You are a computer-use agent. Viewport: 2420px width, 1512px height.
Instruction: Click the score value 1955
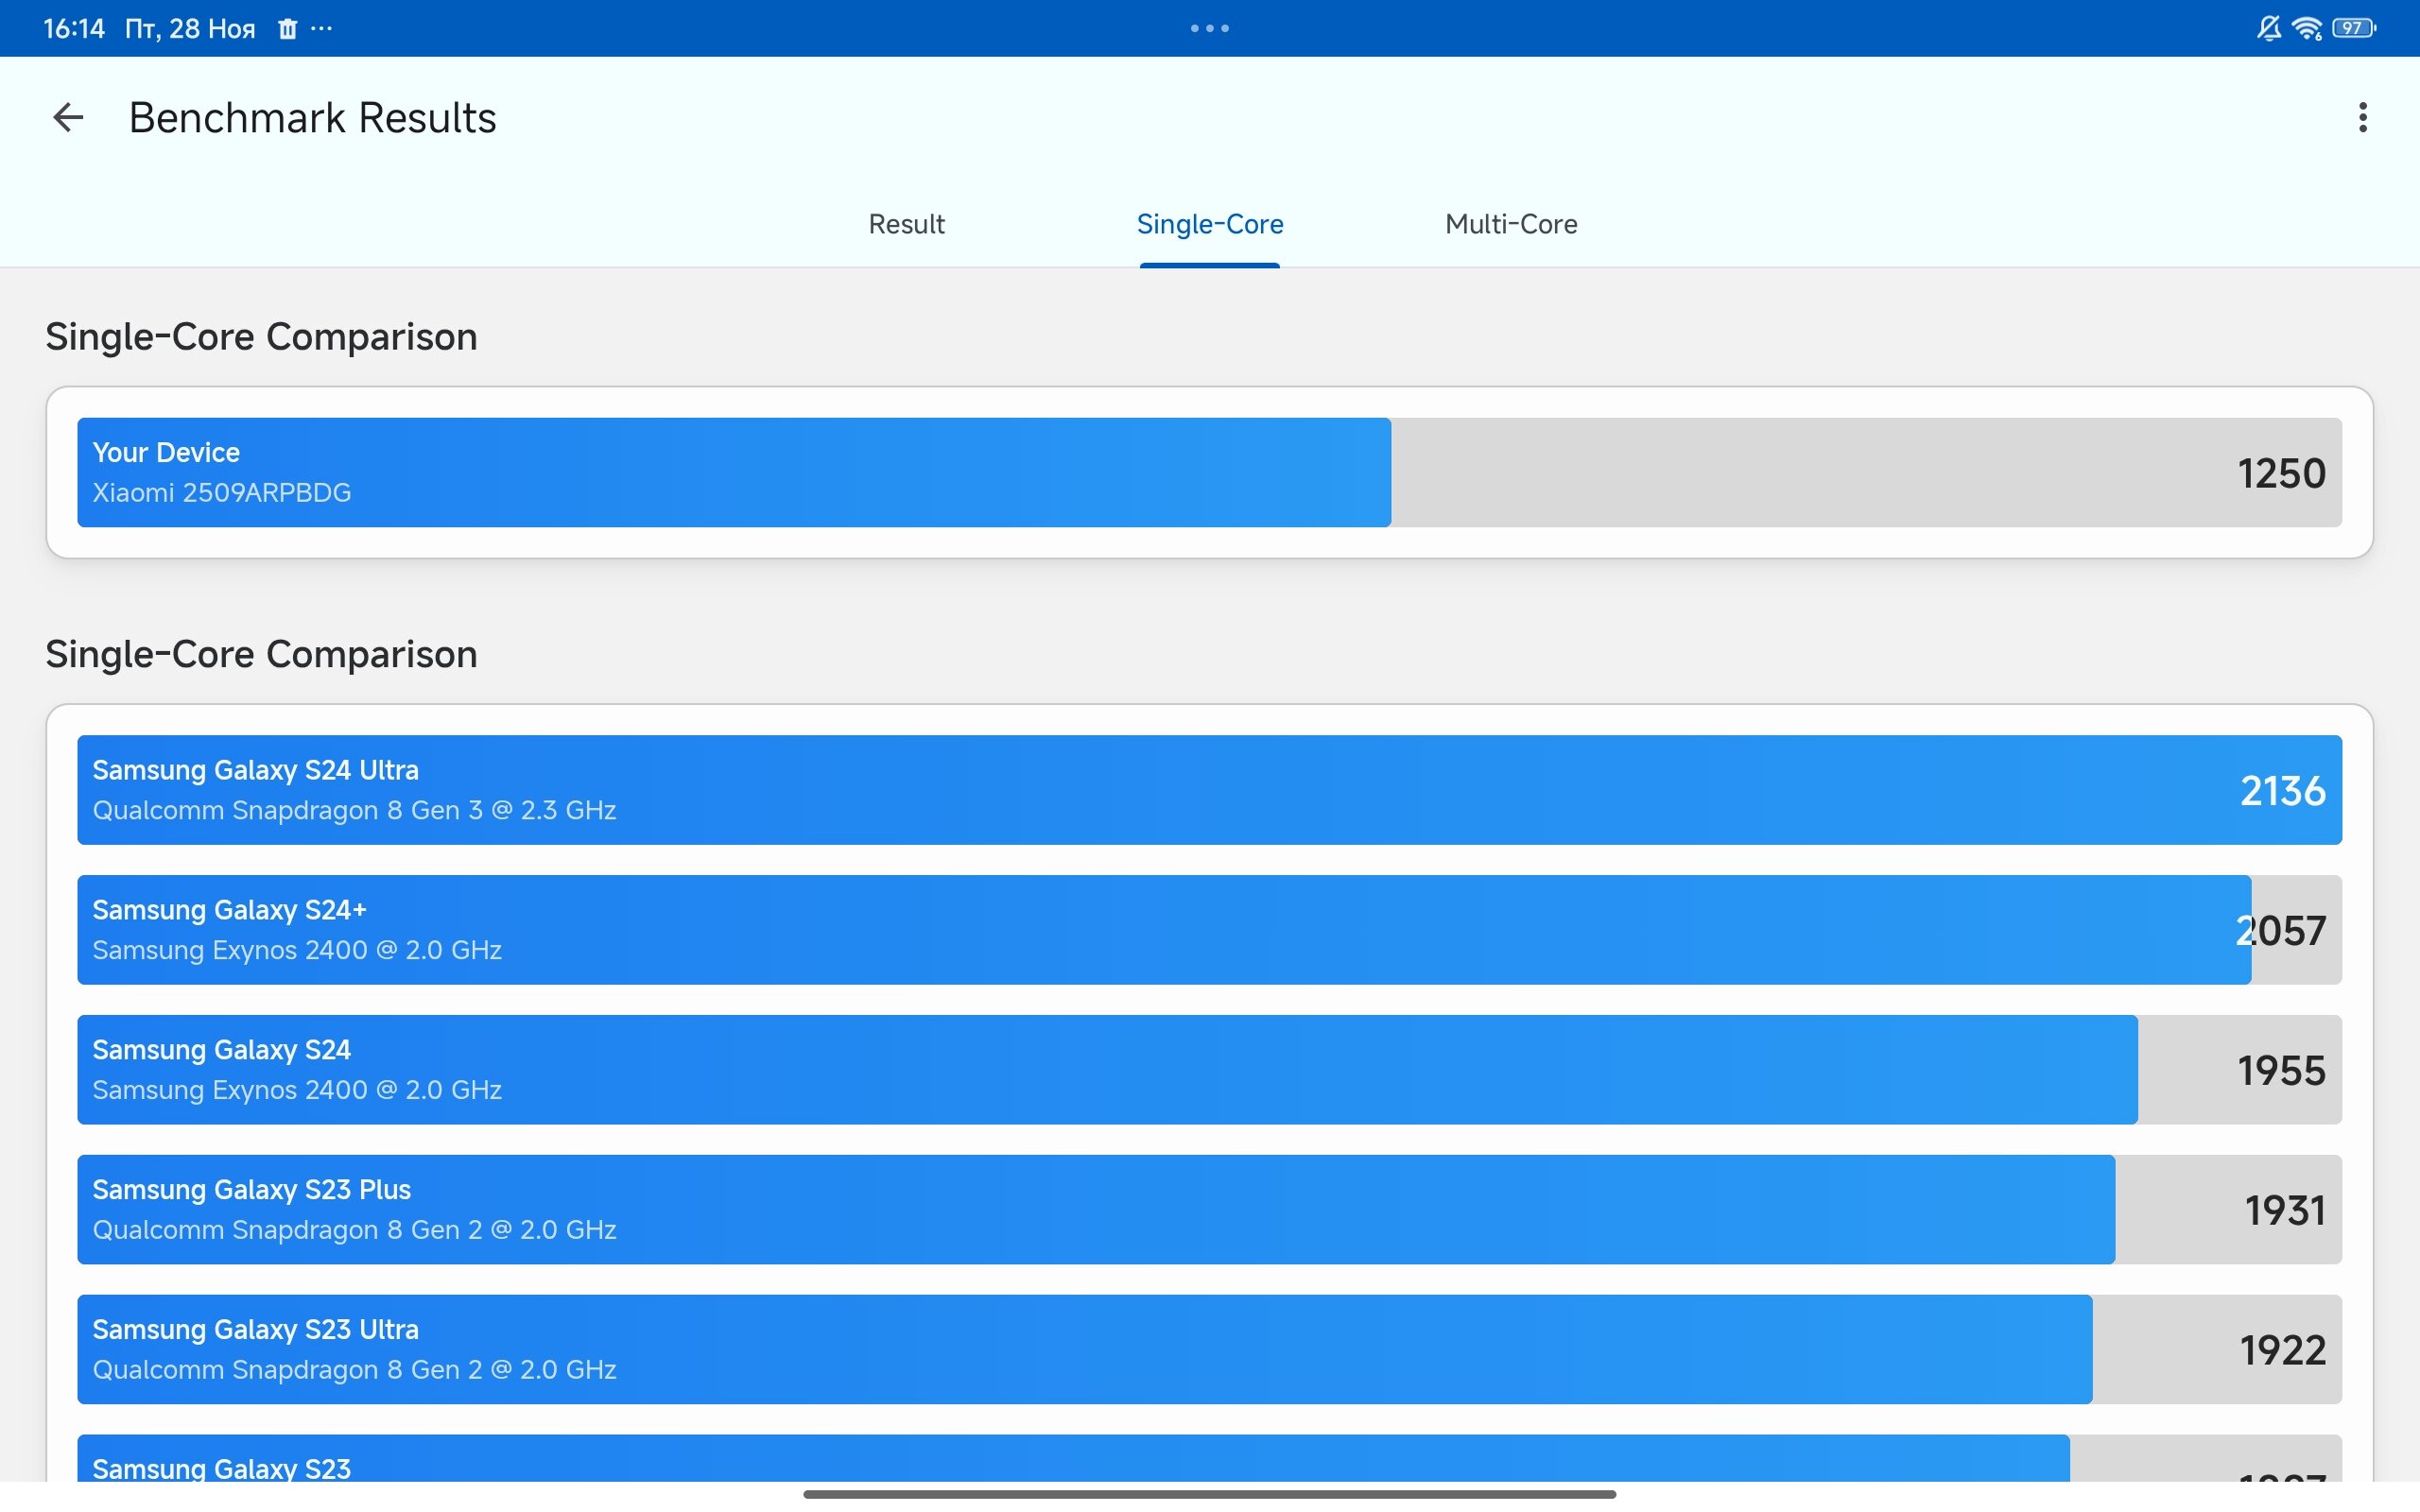click(2281, 1071)
